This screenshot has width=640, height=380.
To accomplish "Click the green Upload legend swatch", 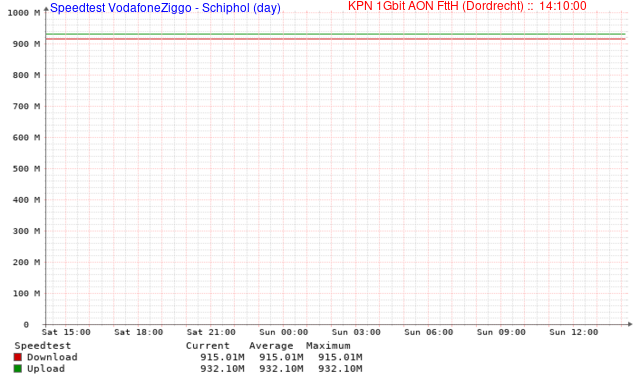I will pyautogui.click(x=18, y=369).
